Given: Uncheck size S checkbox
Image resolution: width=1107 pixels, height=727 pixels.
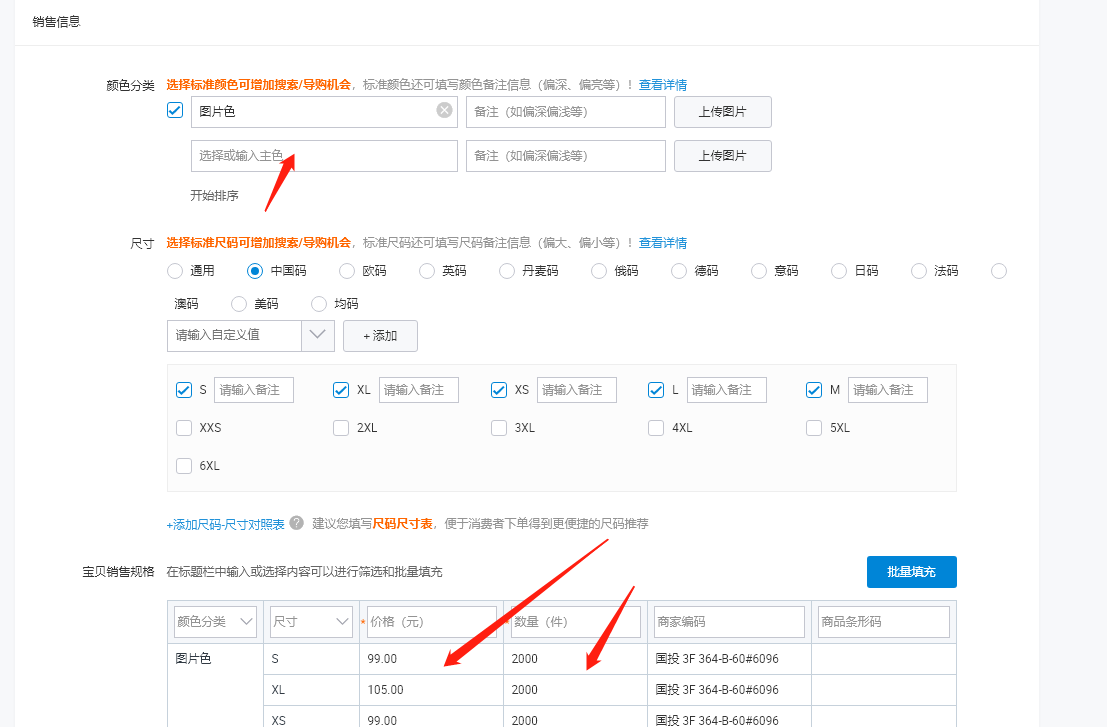Looking at the screenshot, I should click(184, 390).
